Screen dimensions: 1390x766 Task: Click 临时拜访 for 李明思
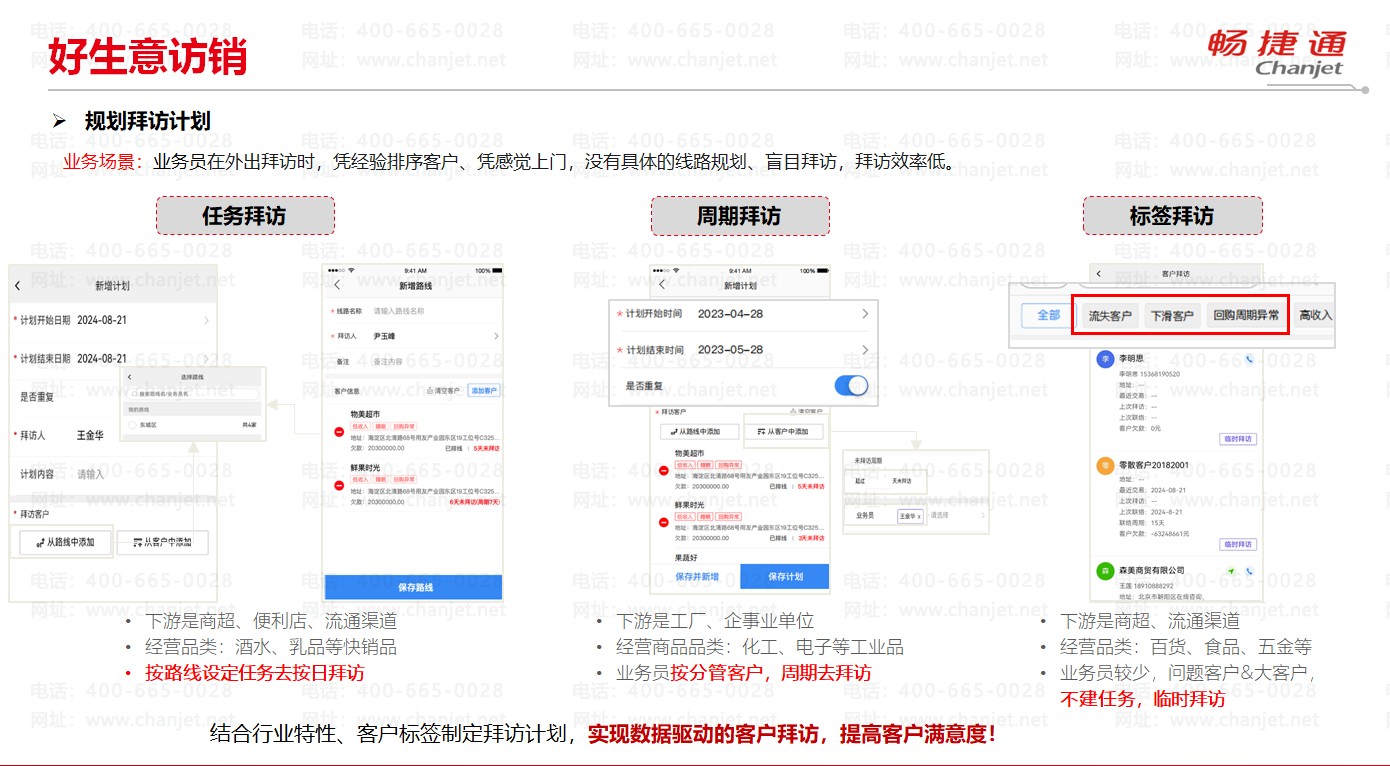click(1238, 439)
